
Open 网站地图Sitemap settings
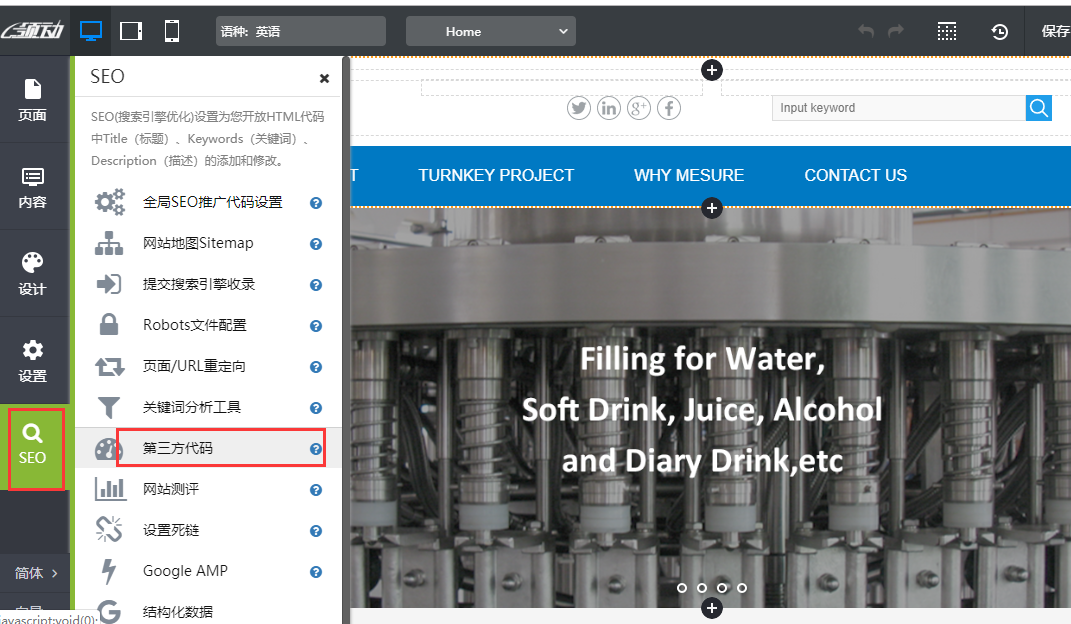[x=198, y=243]
